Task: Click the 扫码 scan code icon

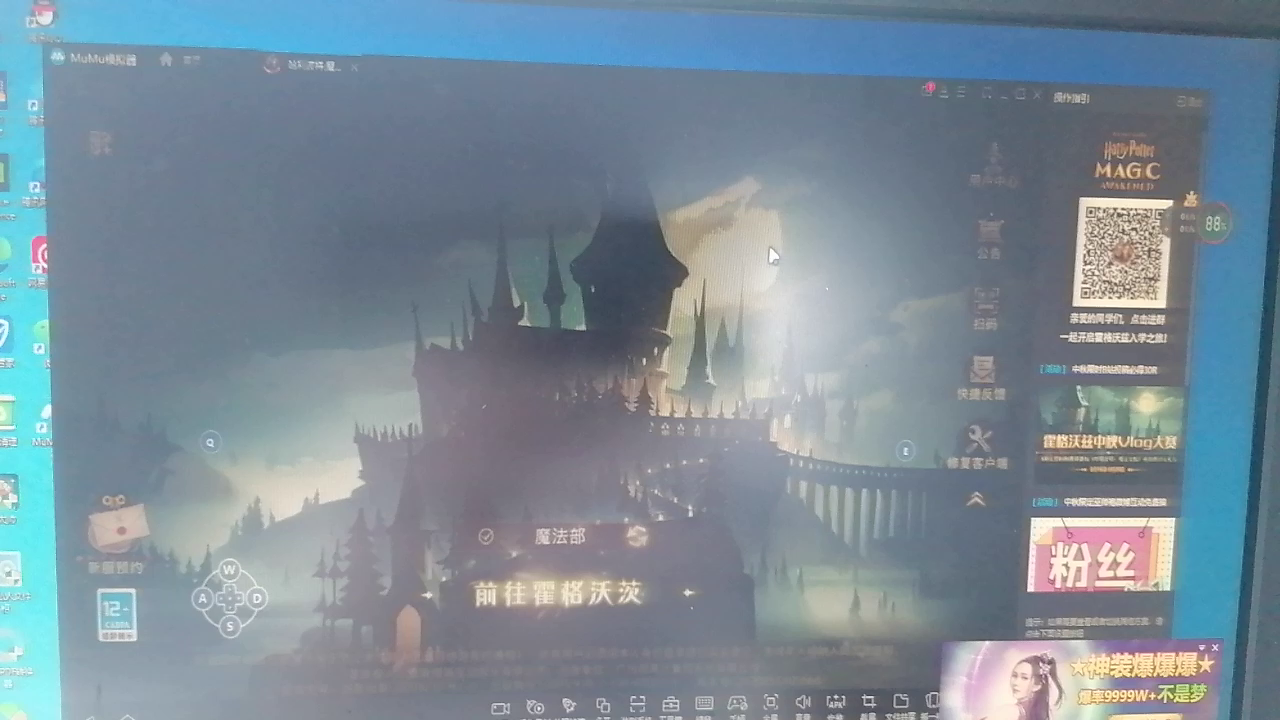Action: 986,307
